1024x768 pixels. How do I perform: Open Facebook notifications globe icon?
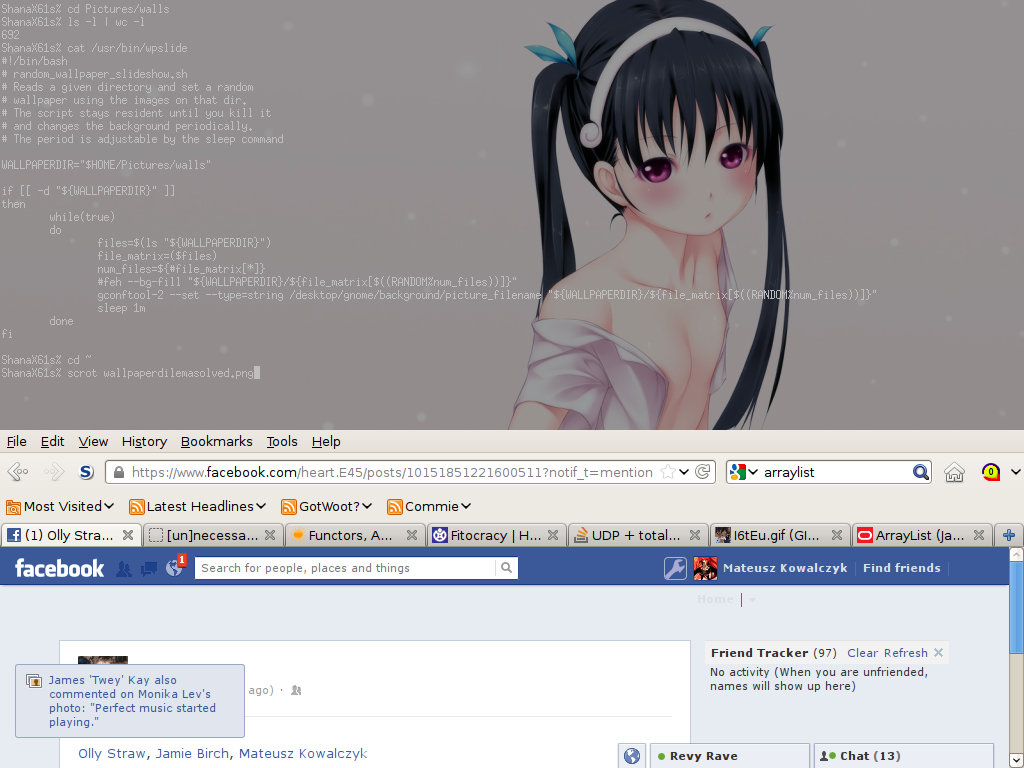click(174, 568)
